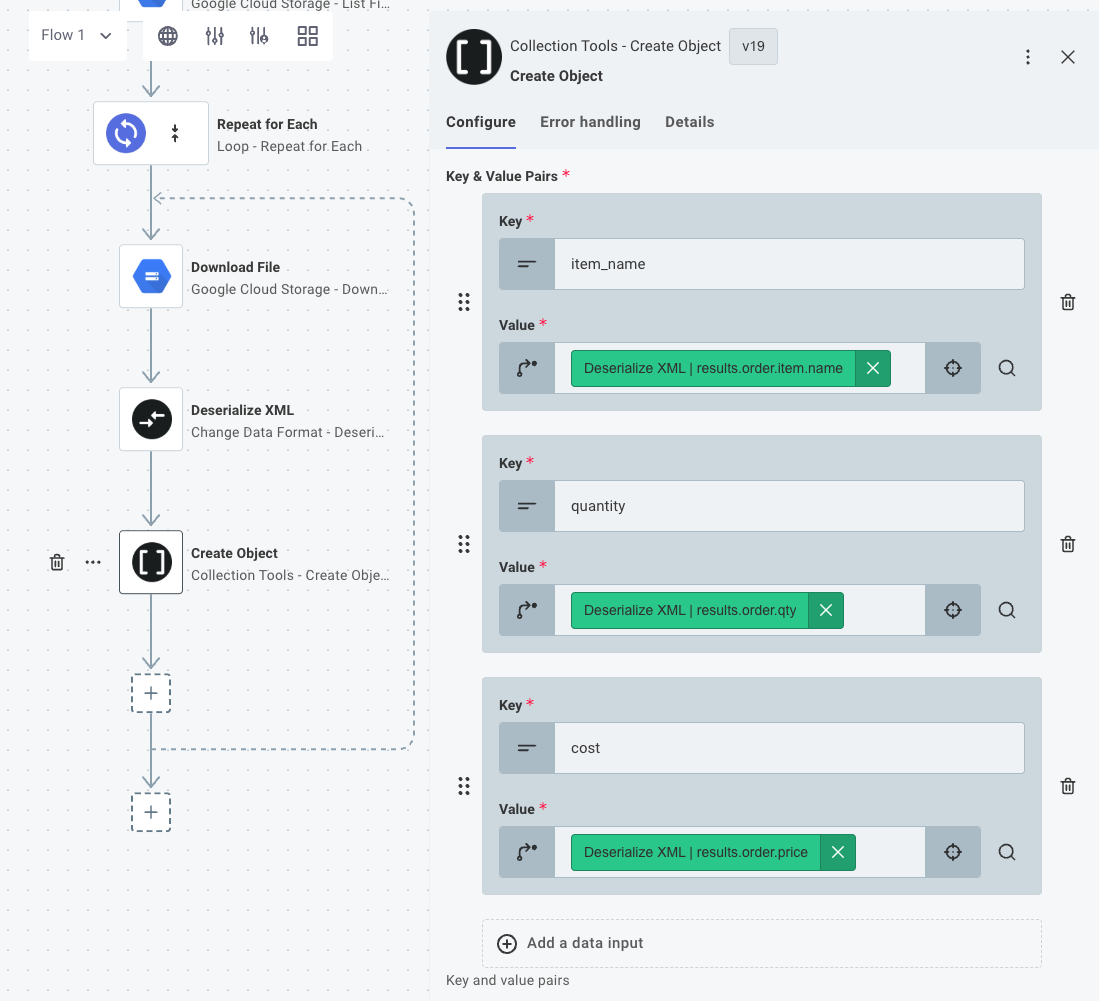Open the three-dot menu in the panel header
1099x1001 pixels.
(x=1028, y=57)
